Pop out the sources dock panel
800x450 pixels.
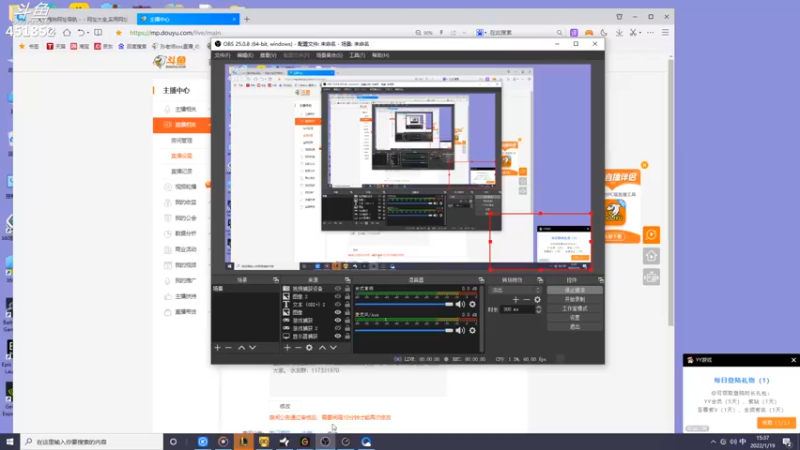pos(347,280)
